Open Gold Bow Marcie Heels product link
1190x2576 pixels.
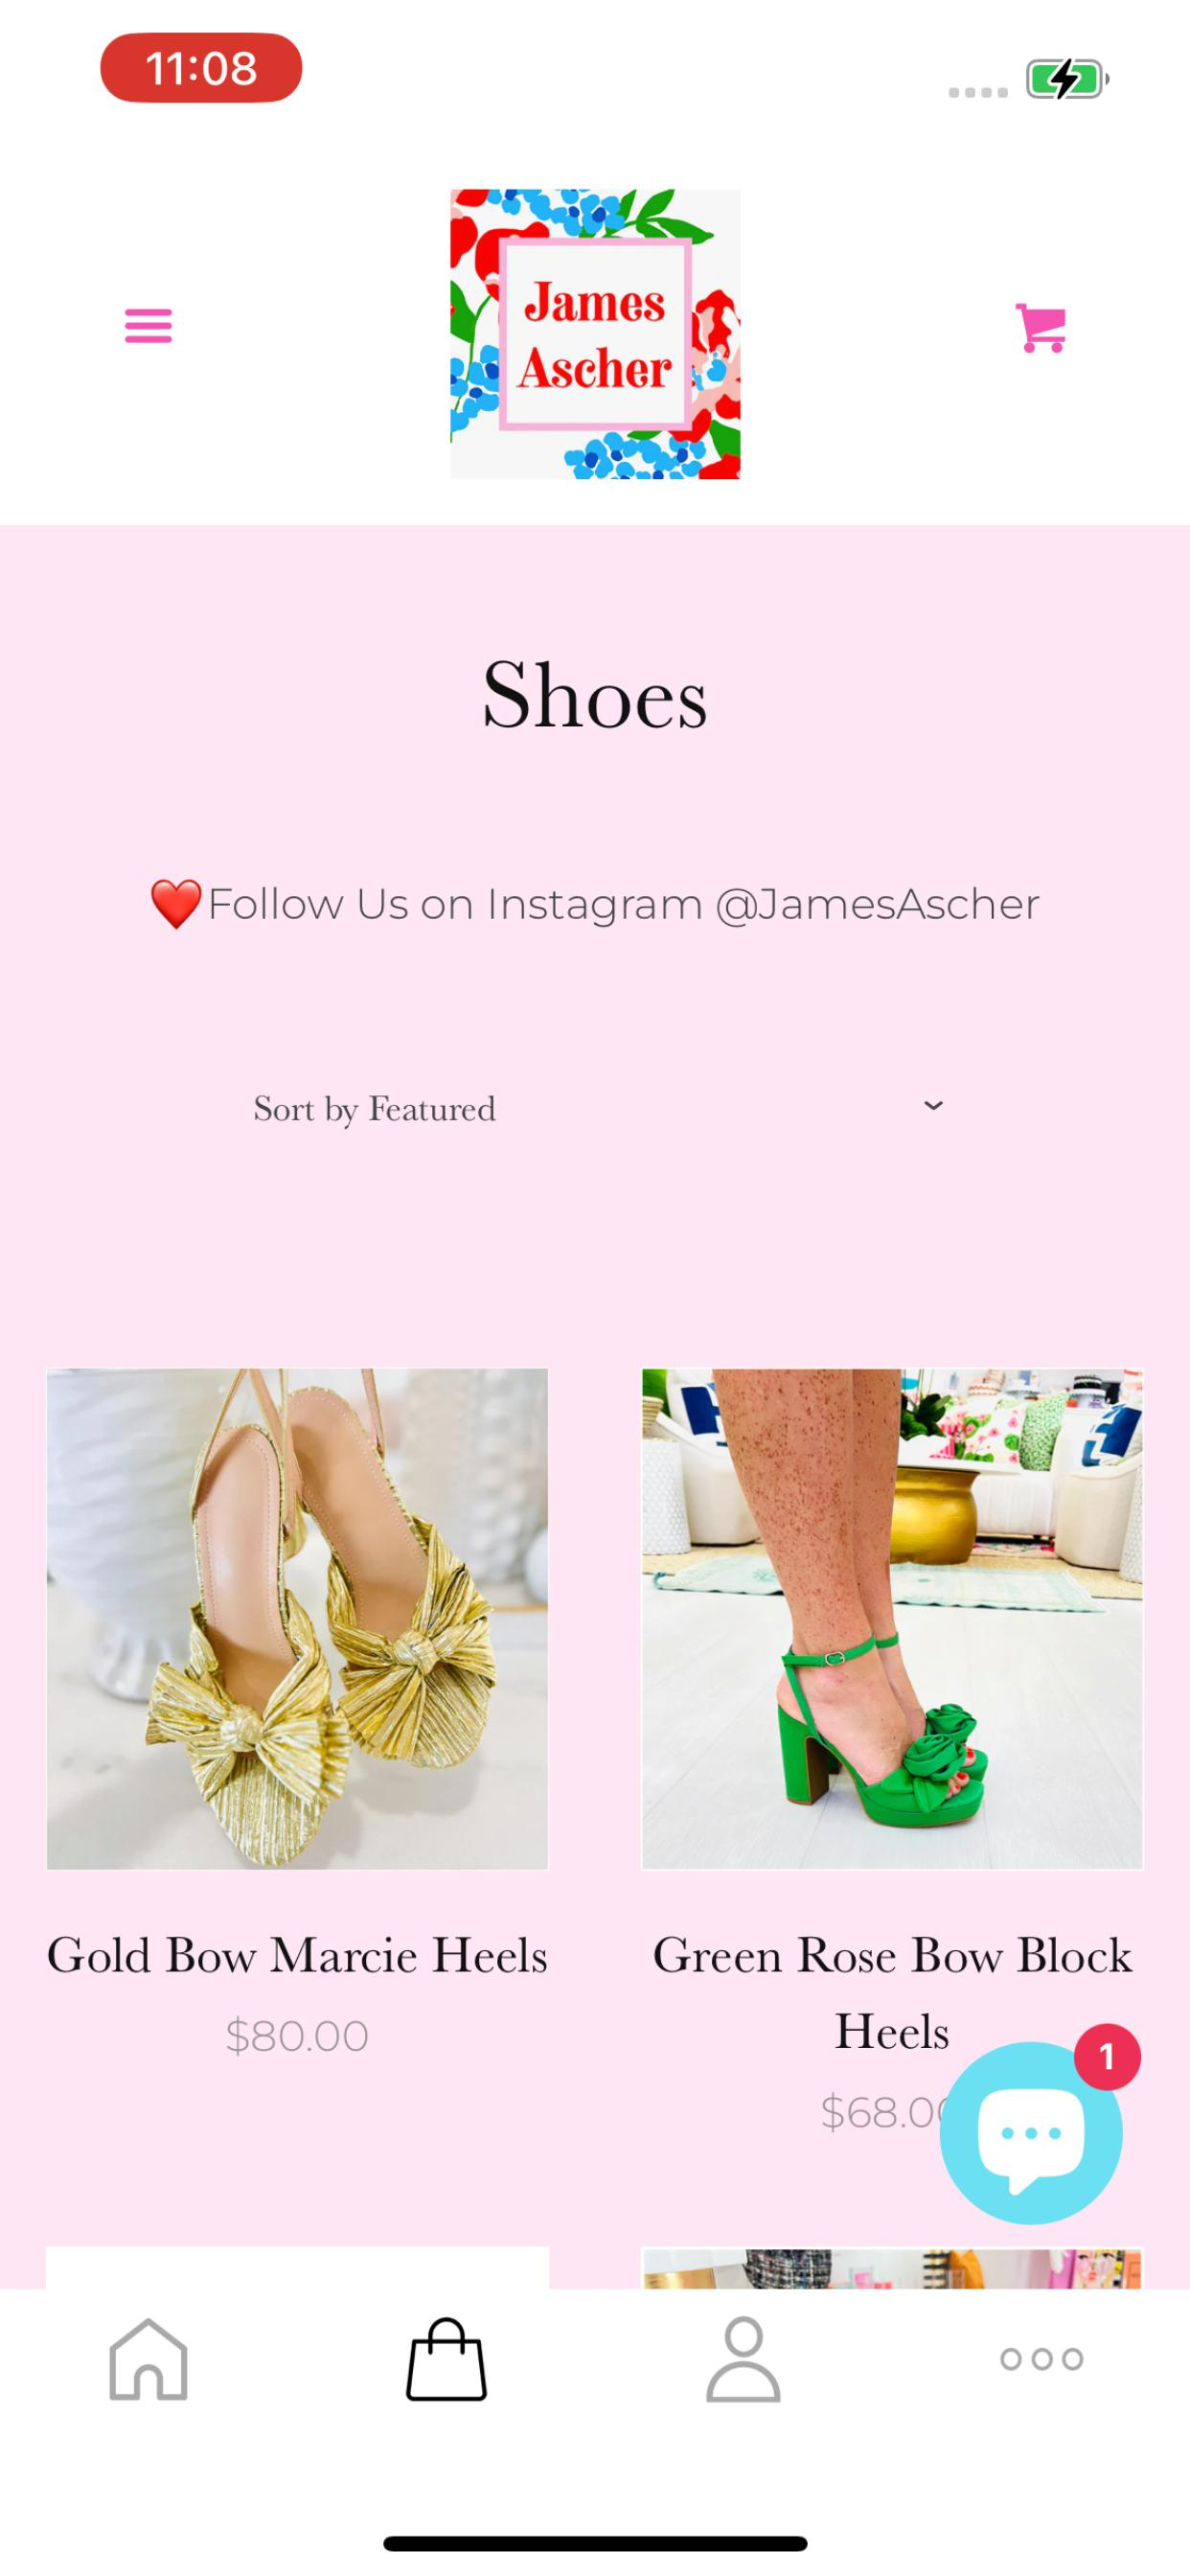297,1955
